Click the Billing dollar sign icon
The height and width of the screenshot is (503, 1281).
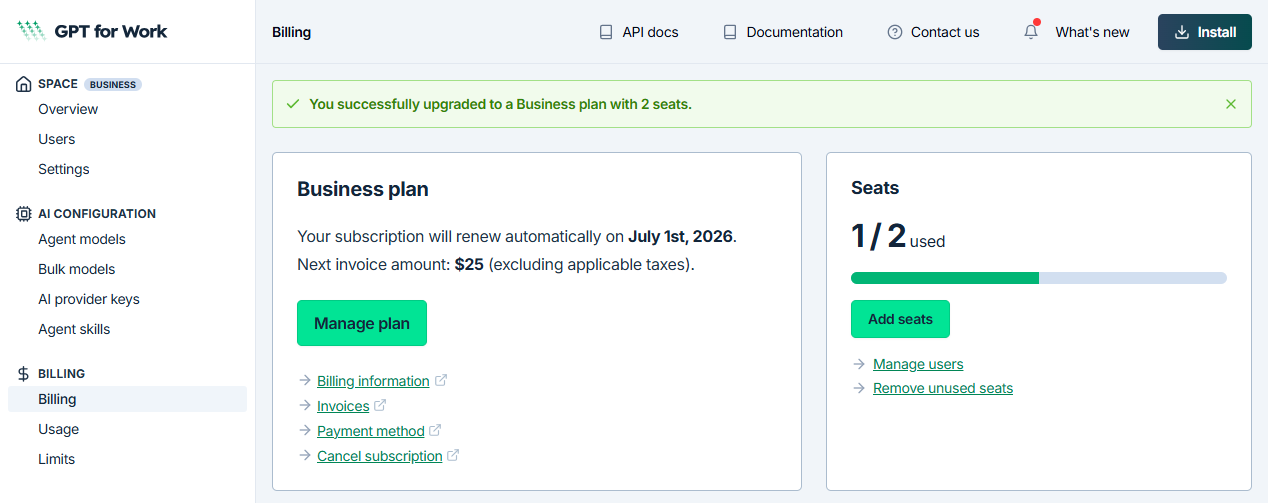(24, 374)
